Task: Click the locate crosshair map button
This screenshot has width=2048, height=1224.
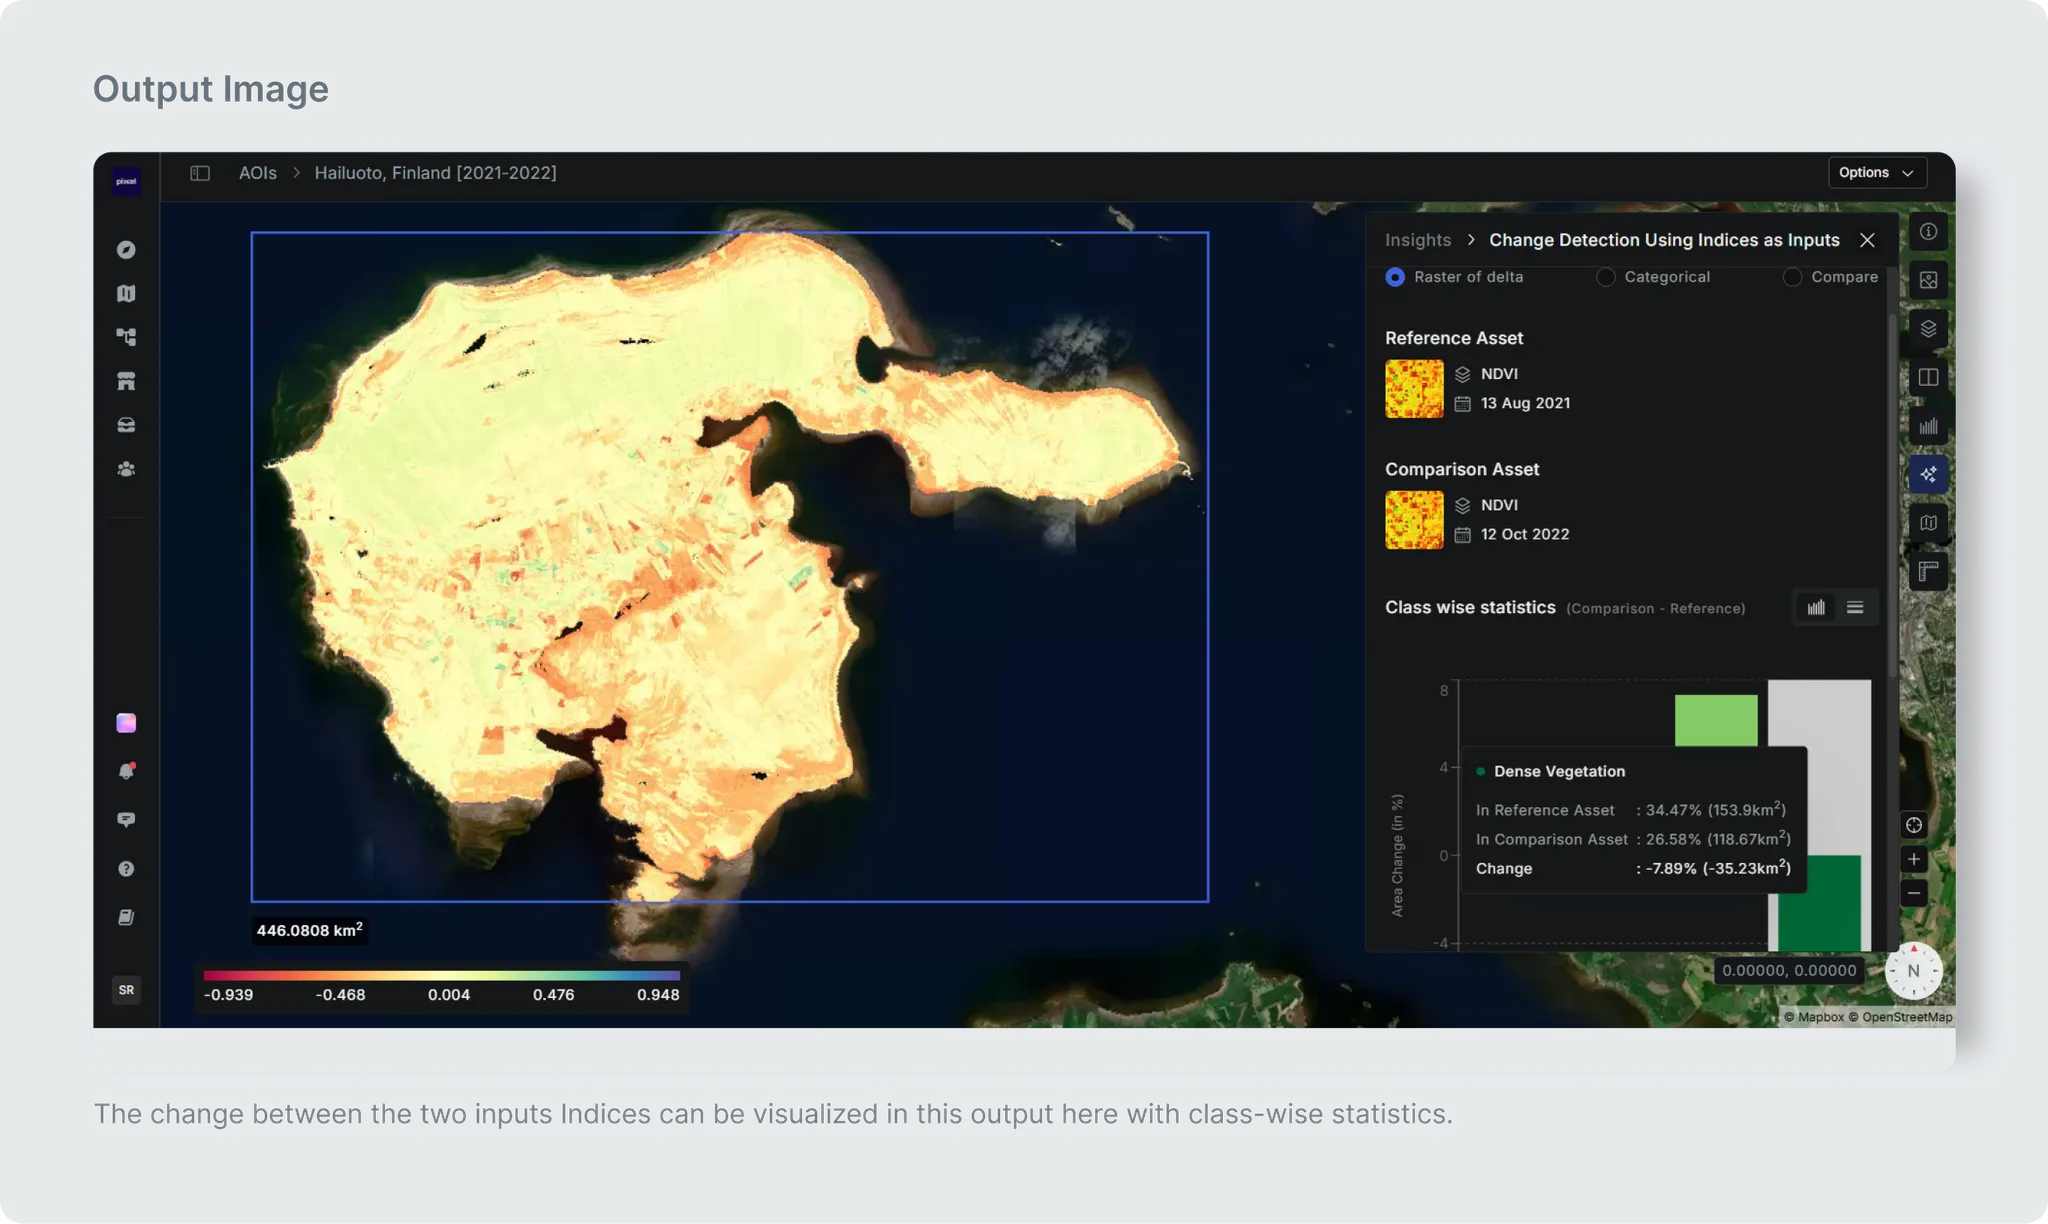Action: point(1913,825)
